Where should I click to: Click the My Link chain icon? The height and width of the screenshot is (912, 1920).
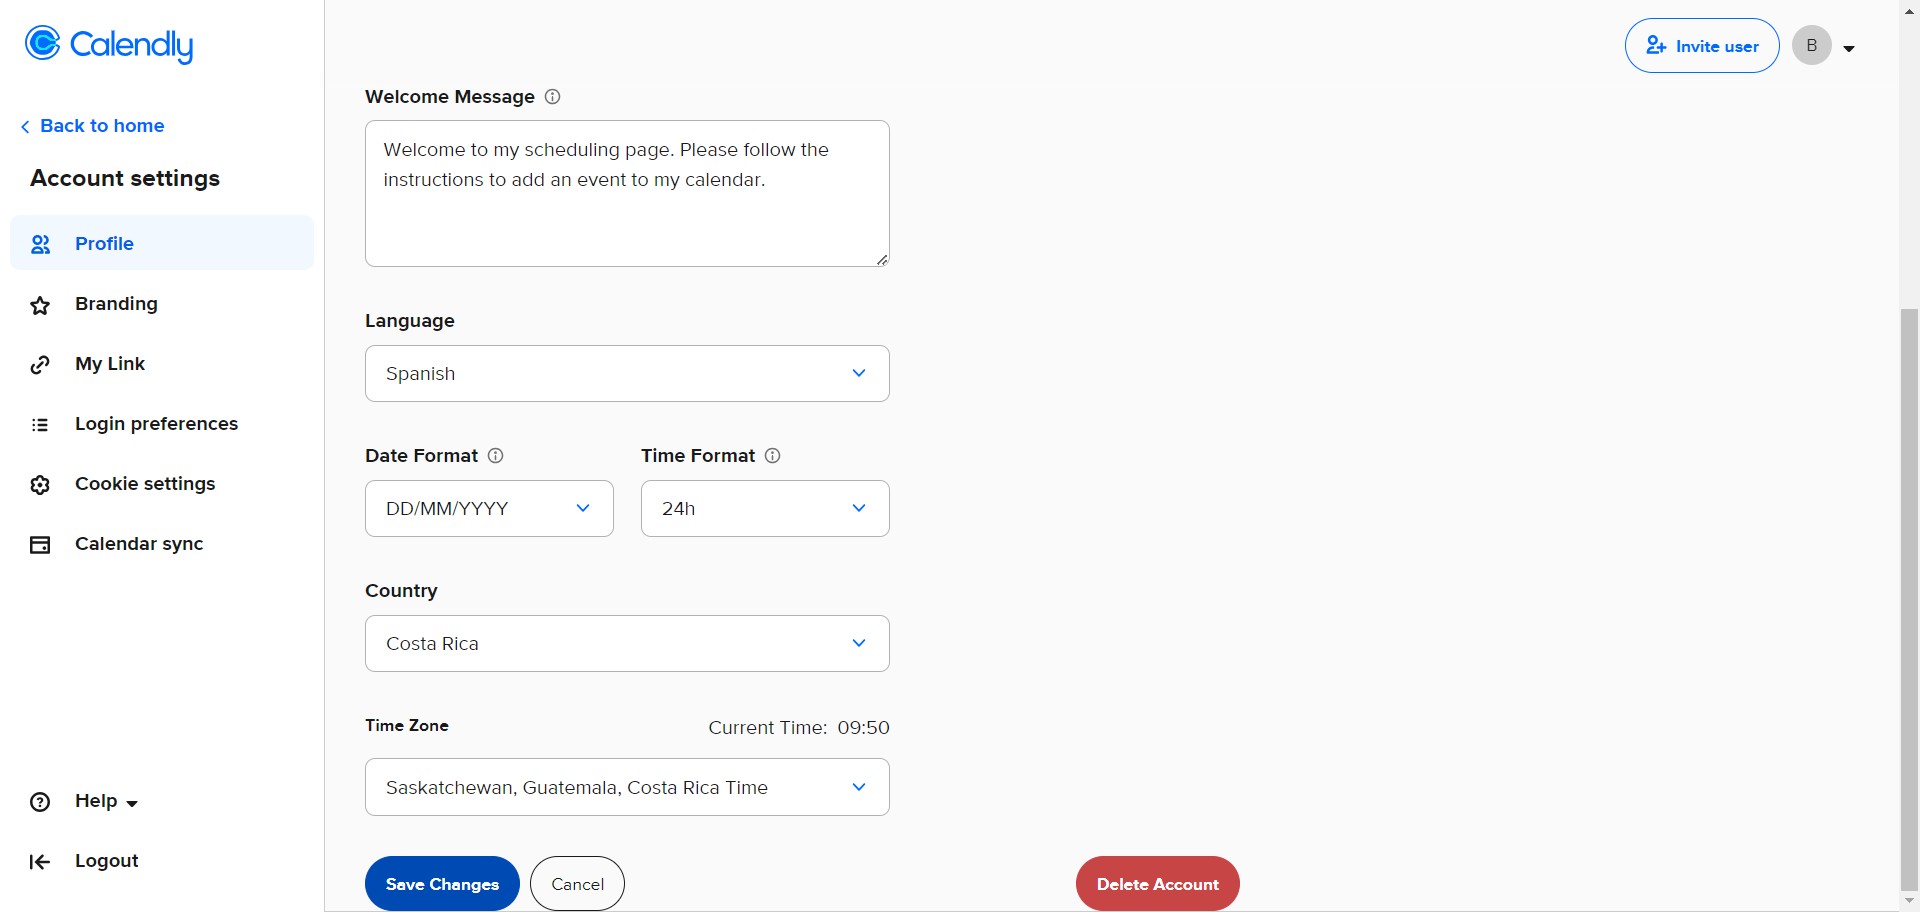(40, 364)
